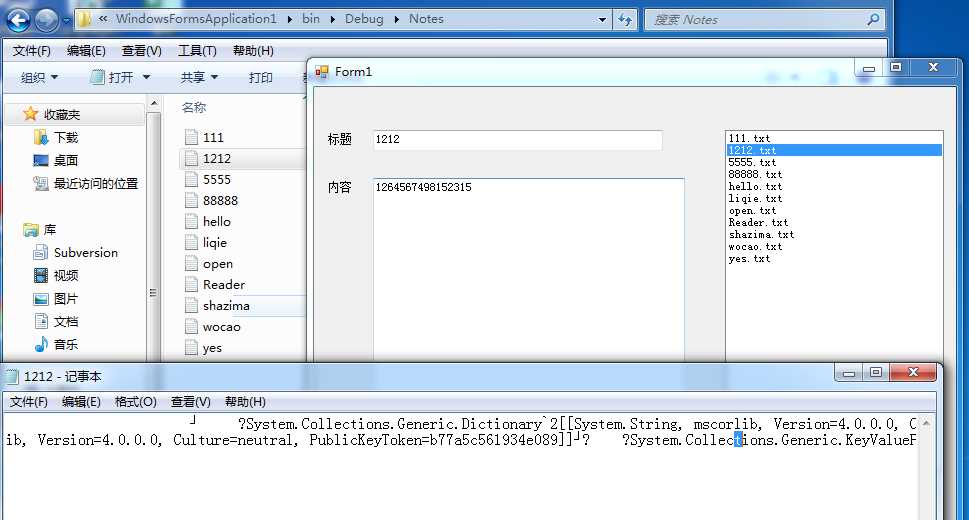
Task: Click the sidebar scrollbar up arrow
Action: (154, 102)
